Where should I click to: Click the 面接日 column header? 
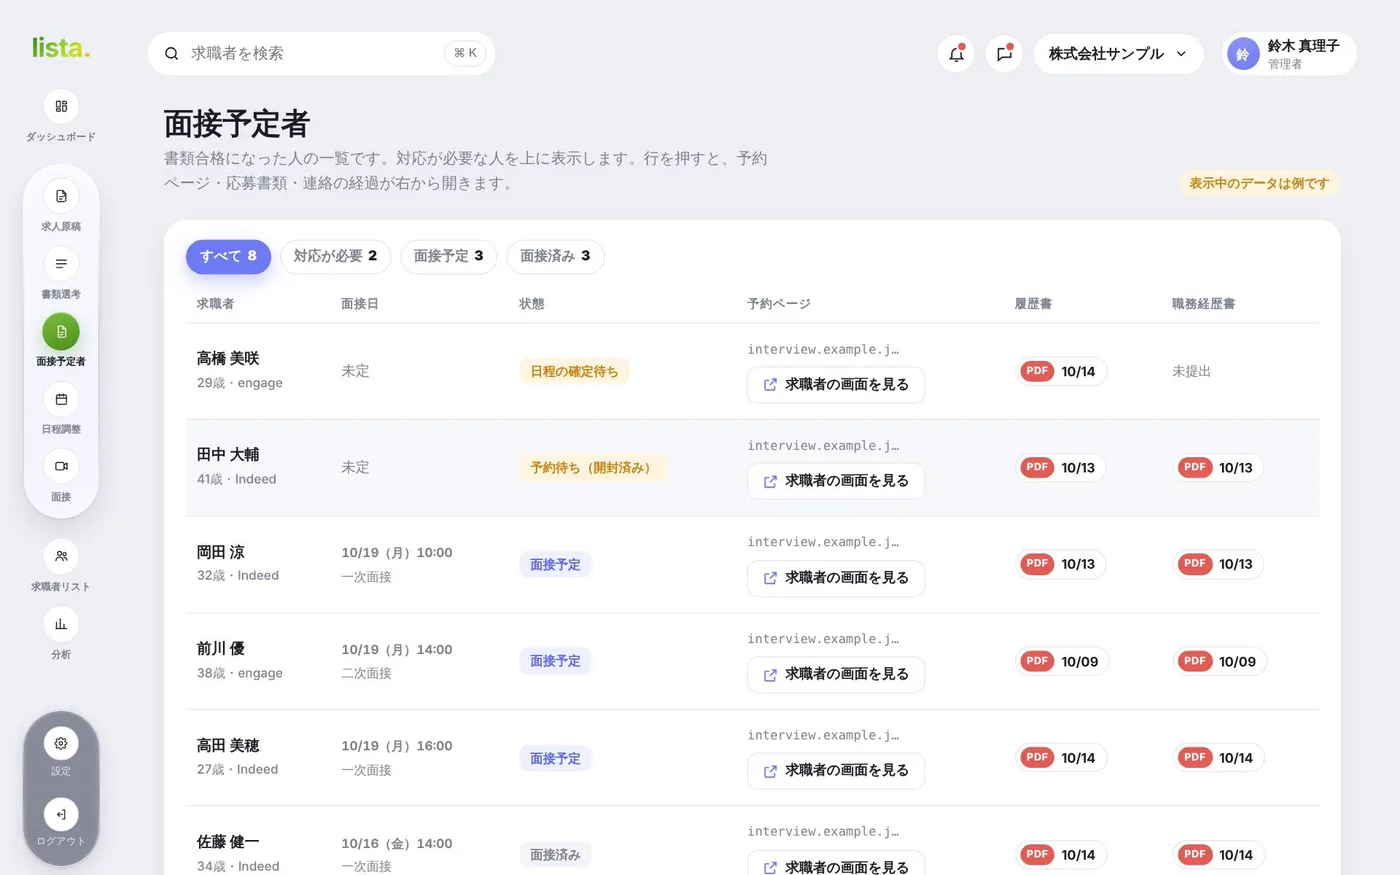[360, 304]
